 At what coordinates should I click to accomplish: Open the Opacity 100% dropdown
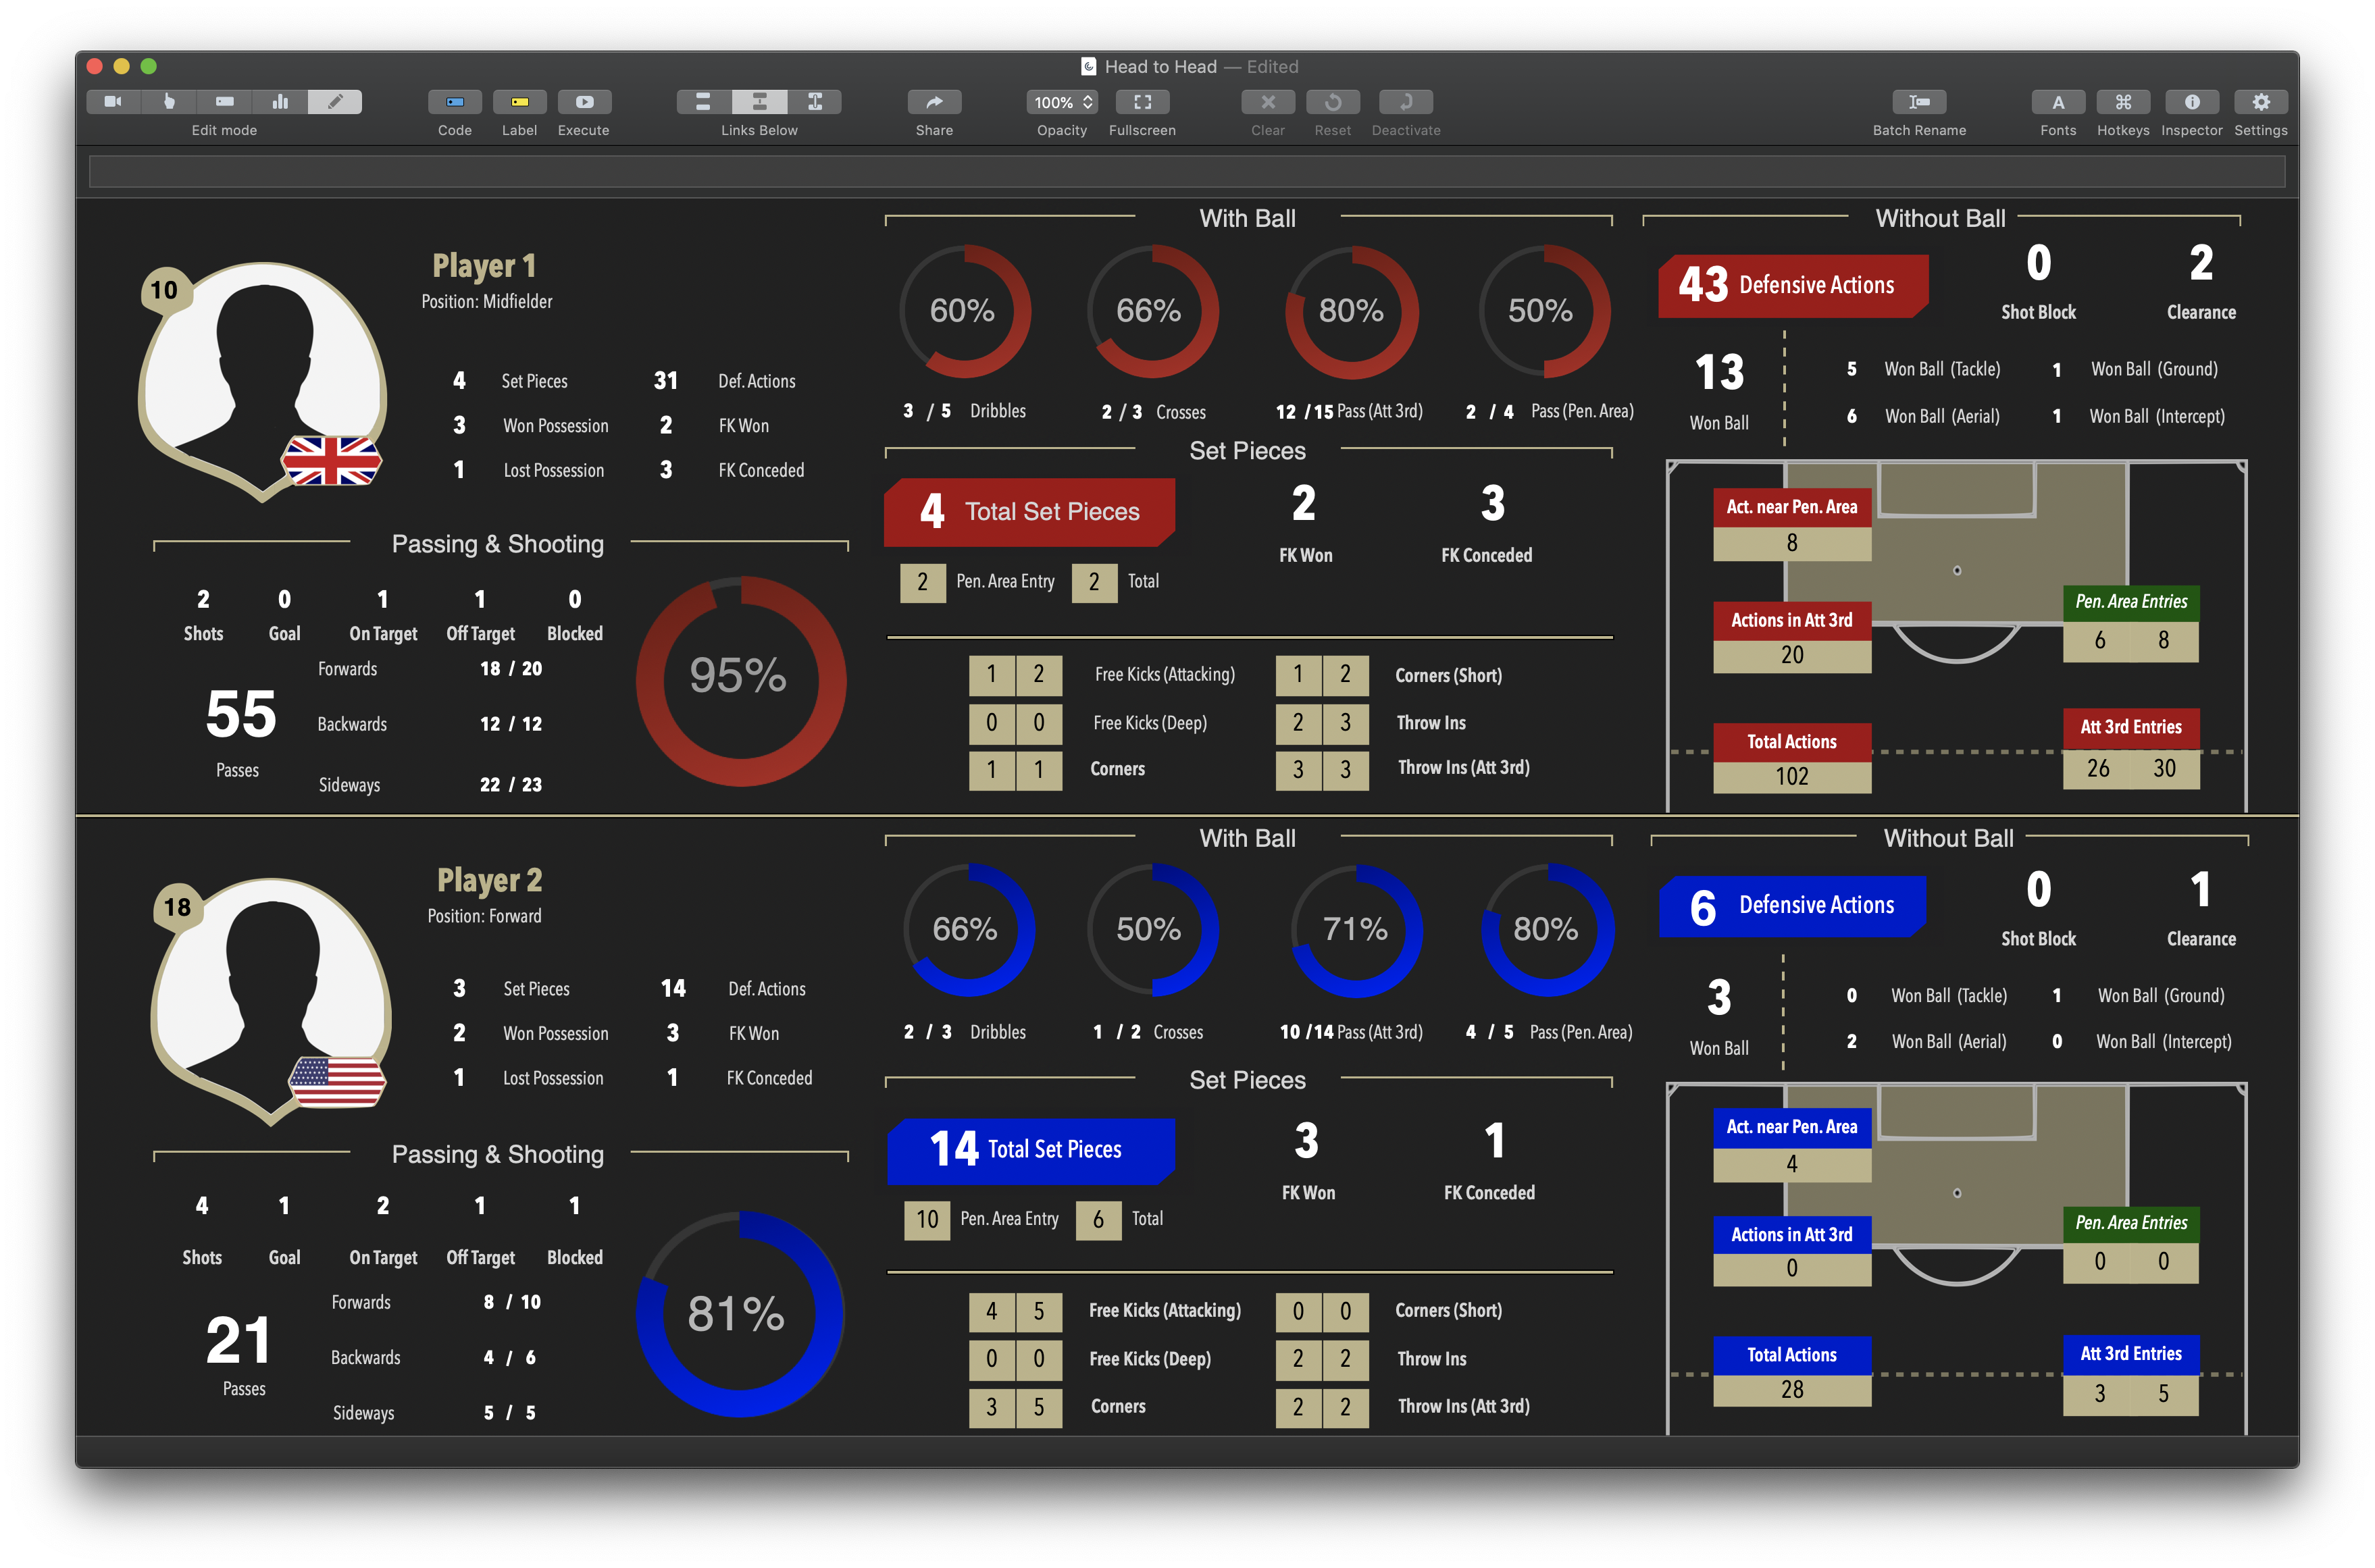coord(1062,102)
